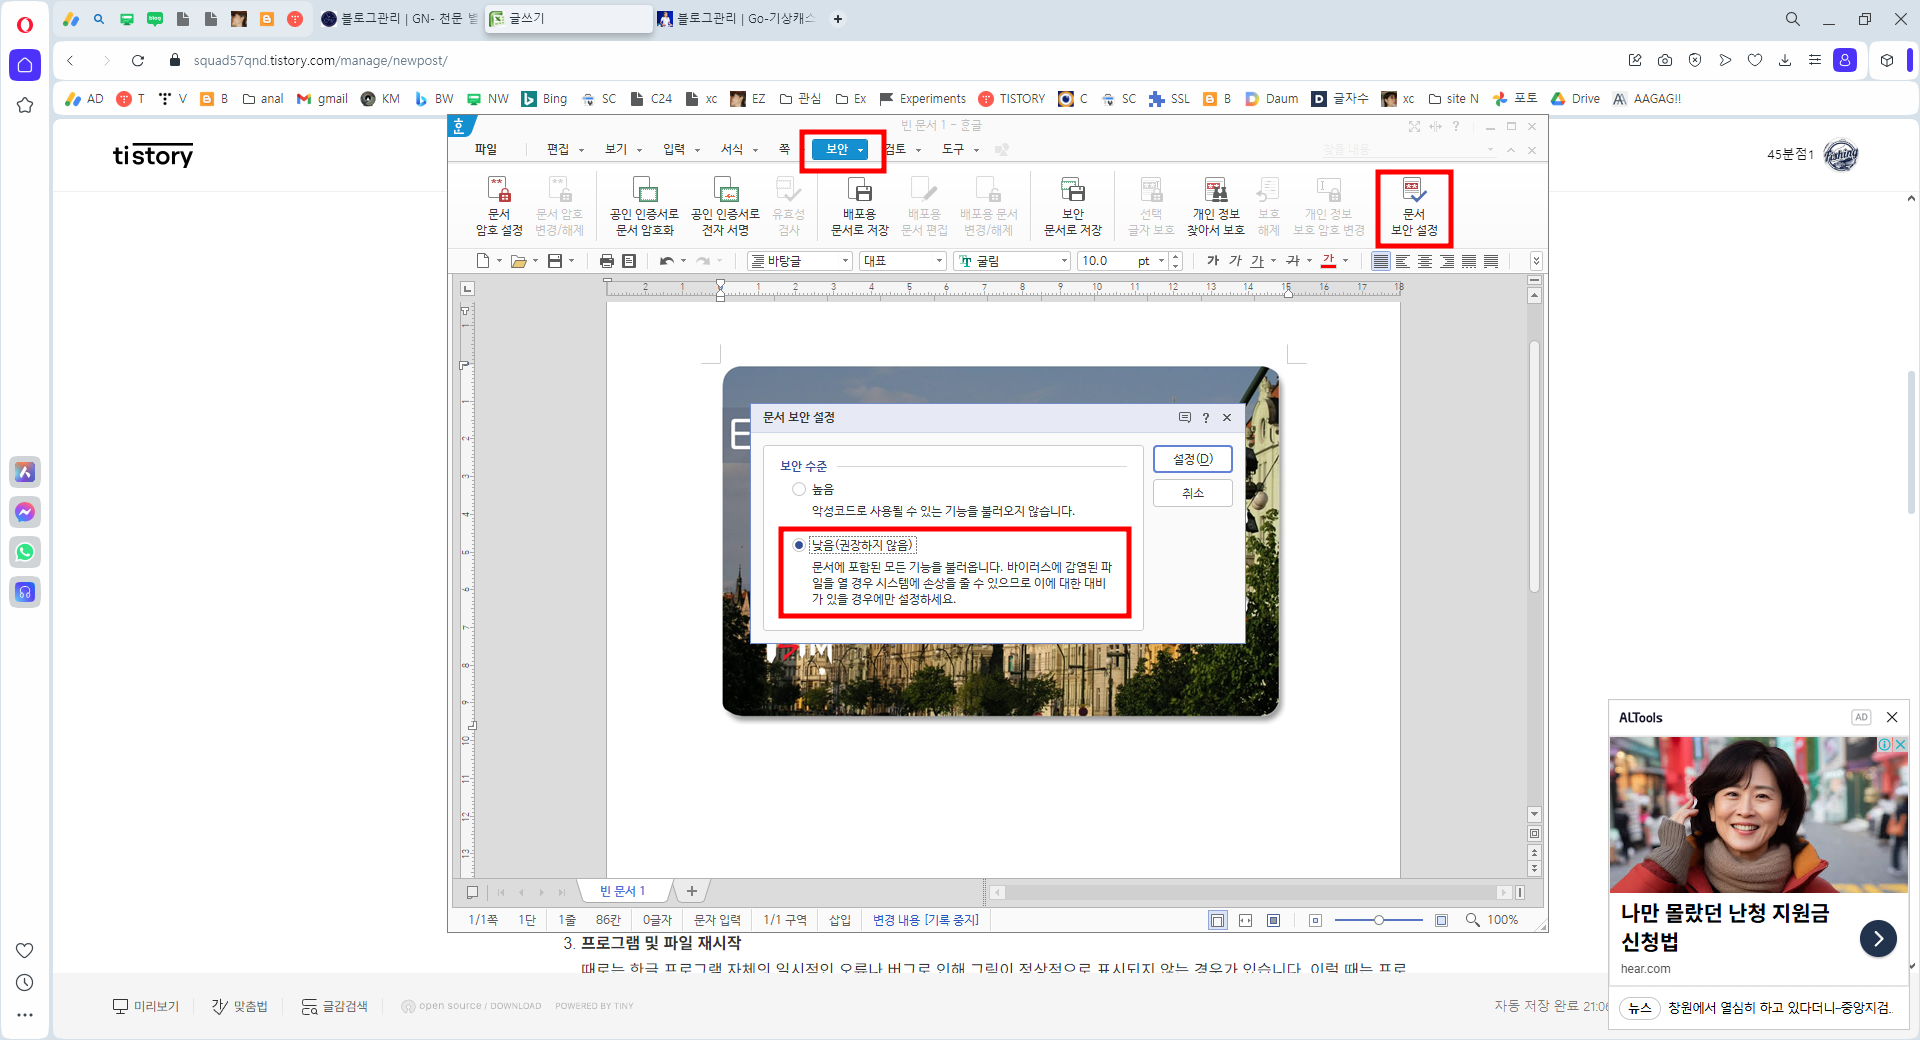Click the undo arrow icon
The height and width of the screenshot is (1040, 1920).
point(666,261)
